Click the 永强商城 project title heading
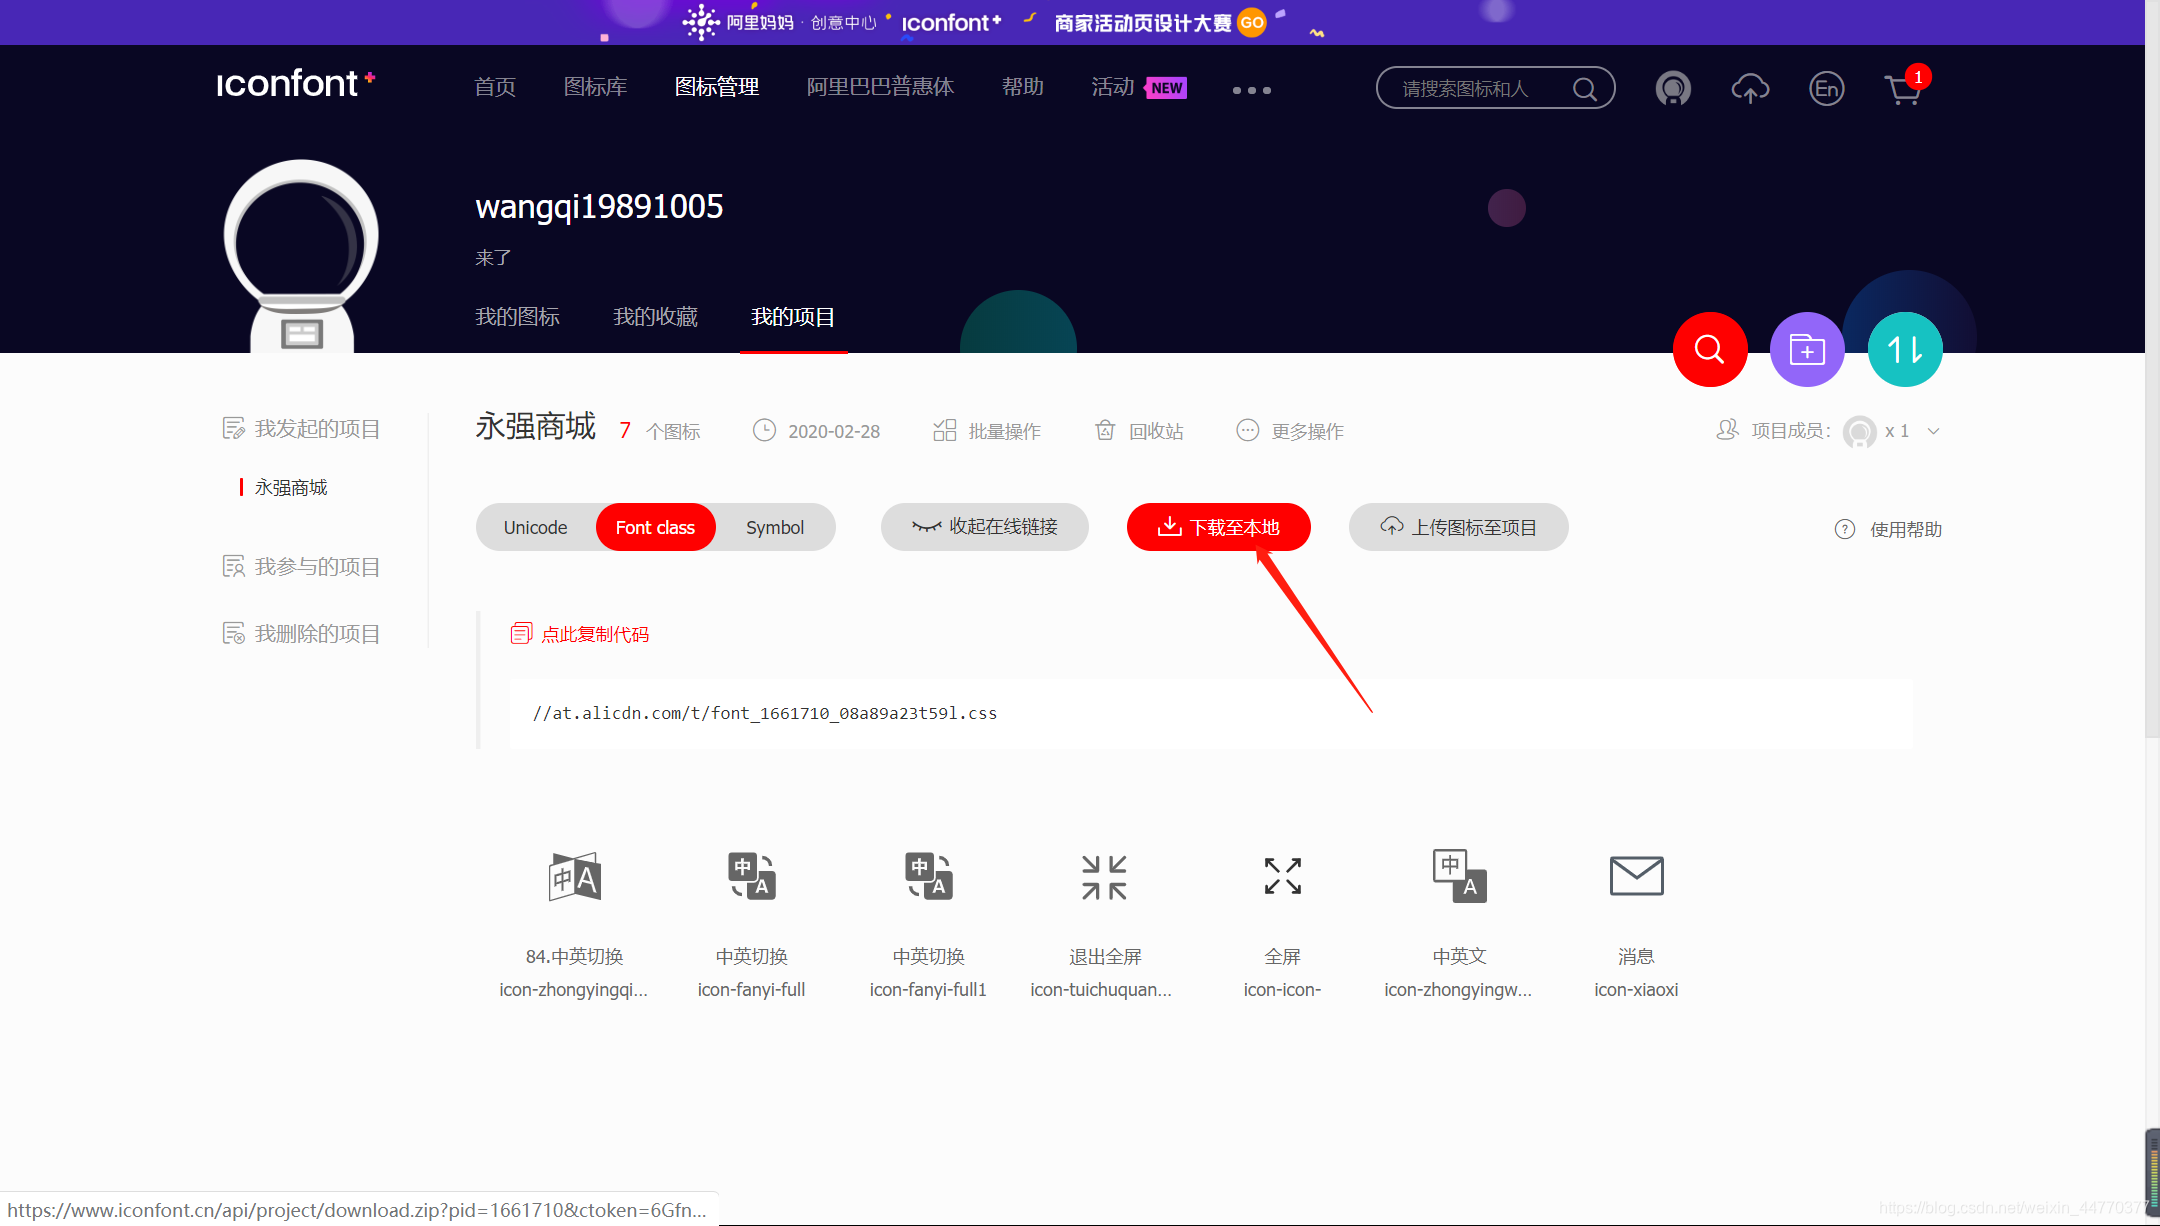The height and width of the screenshot is (1226, 2160). pos(536,427)
